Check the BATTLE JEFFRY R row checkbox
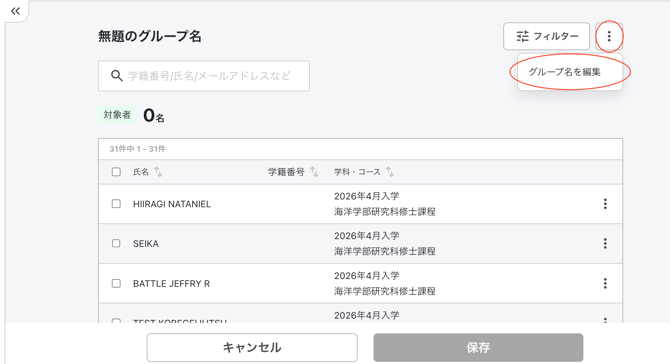670x364 pixels. pyautogui.click(x=116, y=283)
